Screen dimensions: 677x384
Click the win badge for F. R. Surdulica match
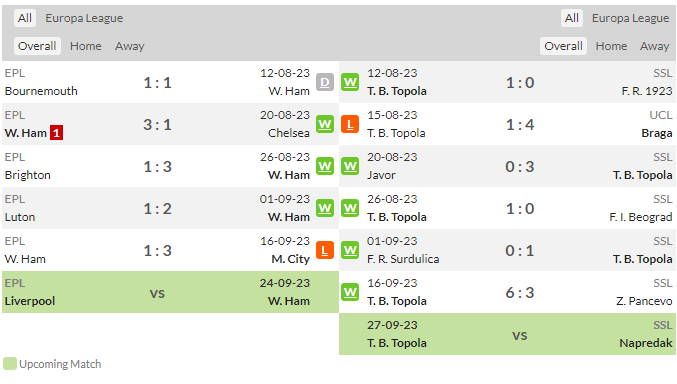click(x=350, y=250)
